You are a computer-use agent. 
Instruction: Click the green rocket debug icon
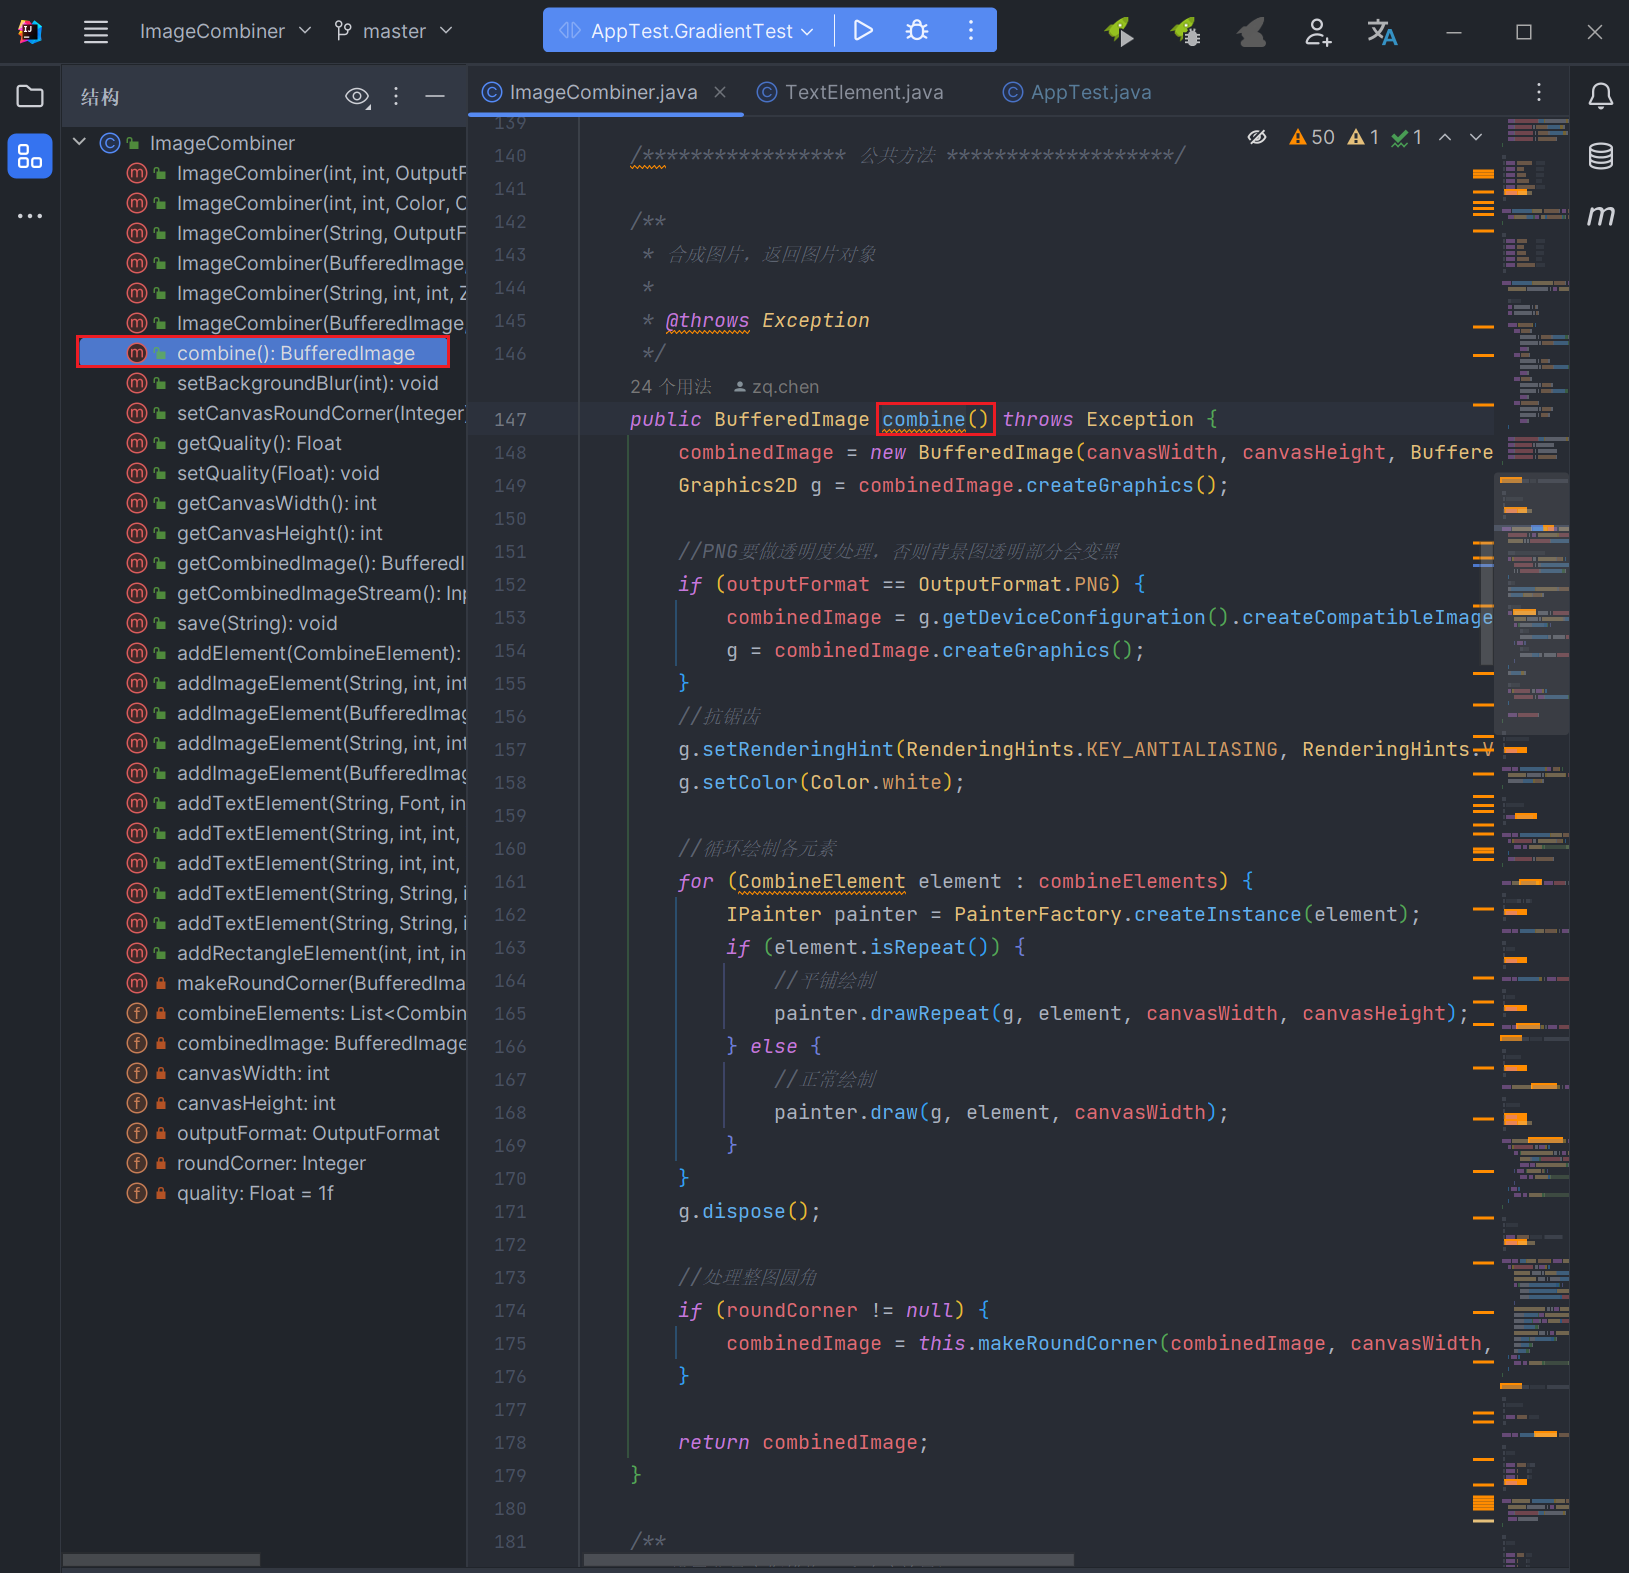click(1186, 32)
